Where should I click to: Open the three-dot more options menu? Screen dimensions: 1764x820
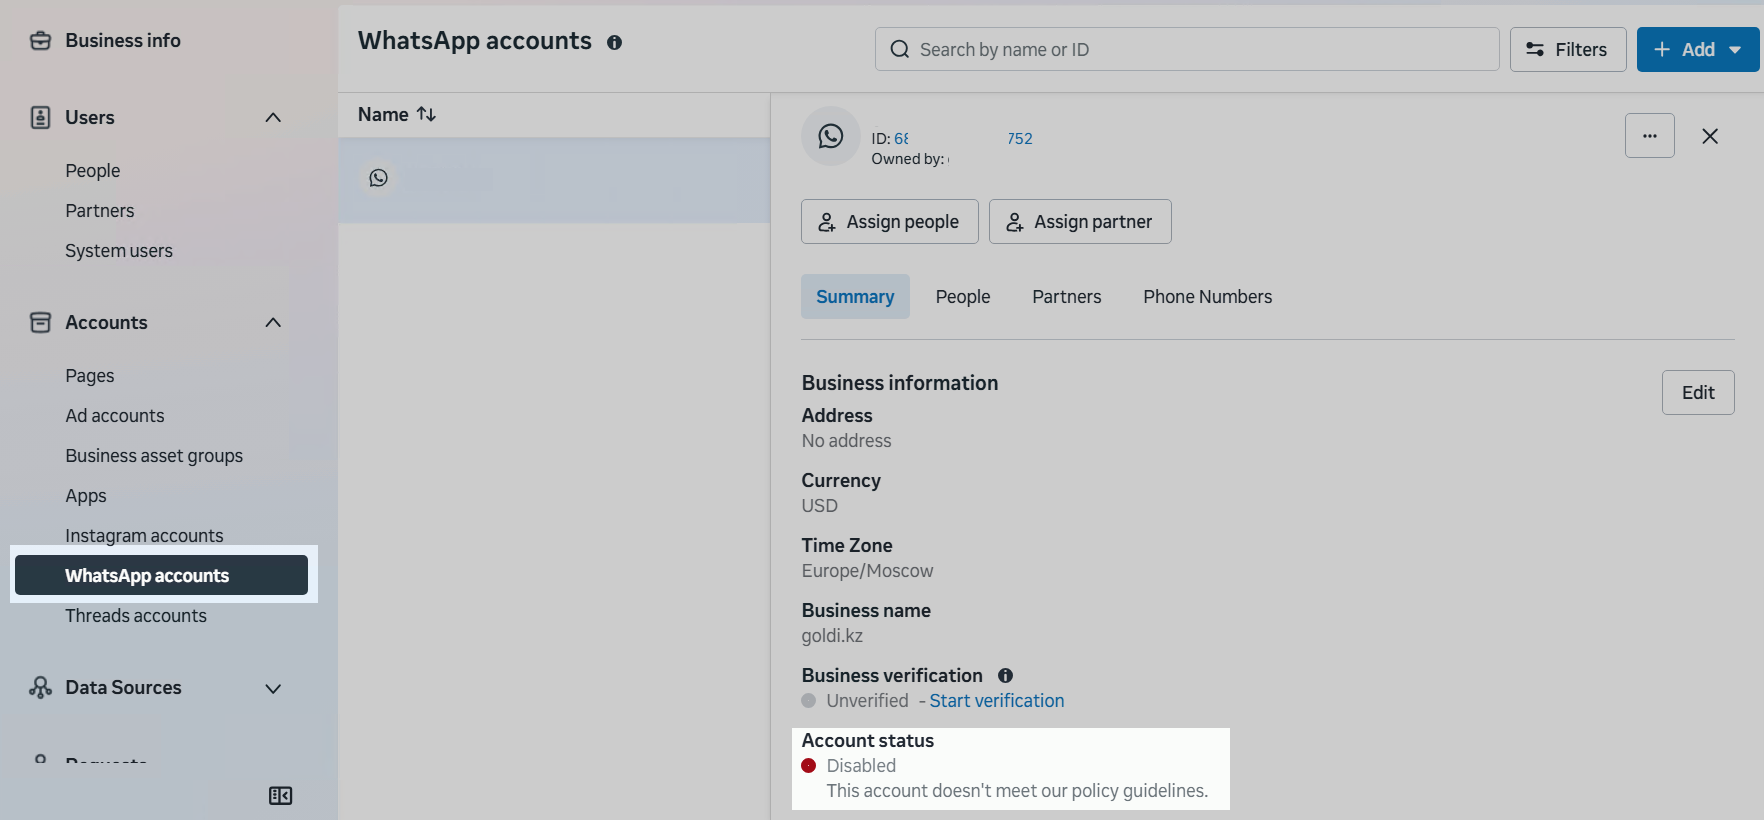tap(1649, 136)
